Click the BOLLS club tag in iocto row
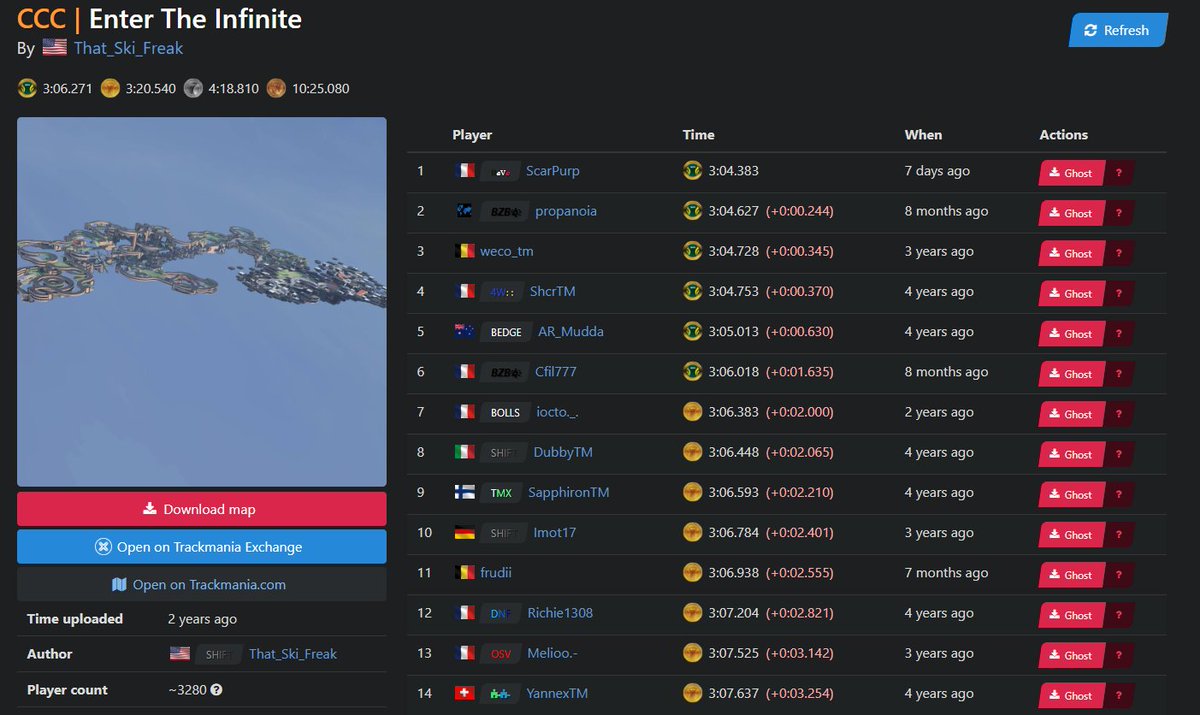This screenshot has height=715, width=1200. point(505,412)
